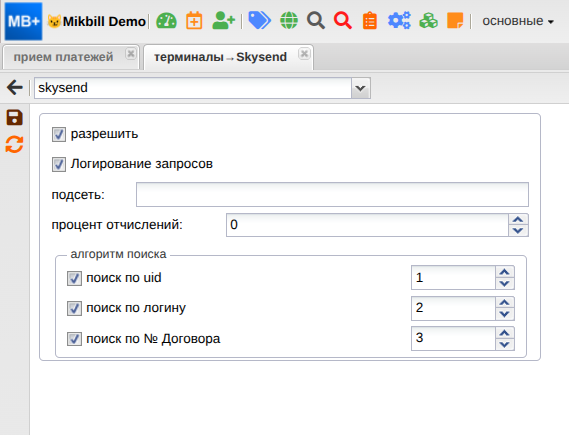Click the поиск по логину number field
The image size is (569, 435).
[x=454, y=308]
